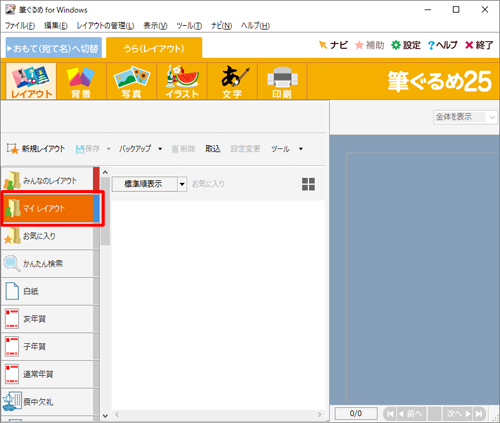The image size is (500, 423).
Task: Click the 取込 import button
Action: tap(213, 149)
